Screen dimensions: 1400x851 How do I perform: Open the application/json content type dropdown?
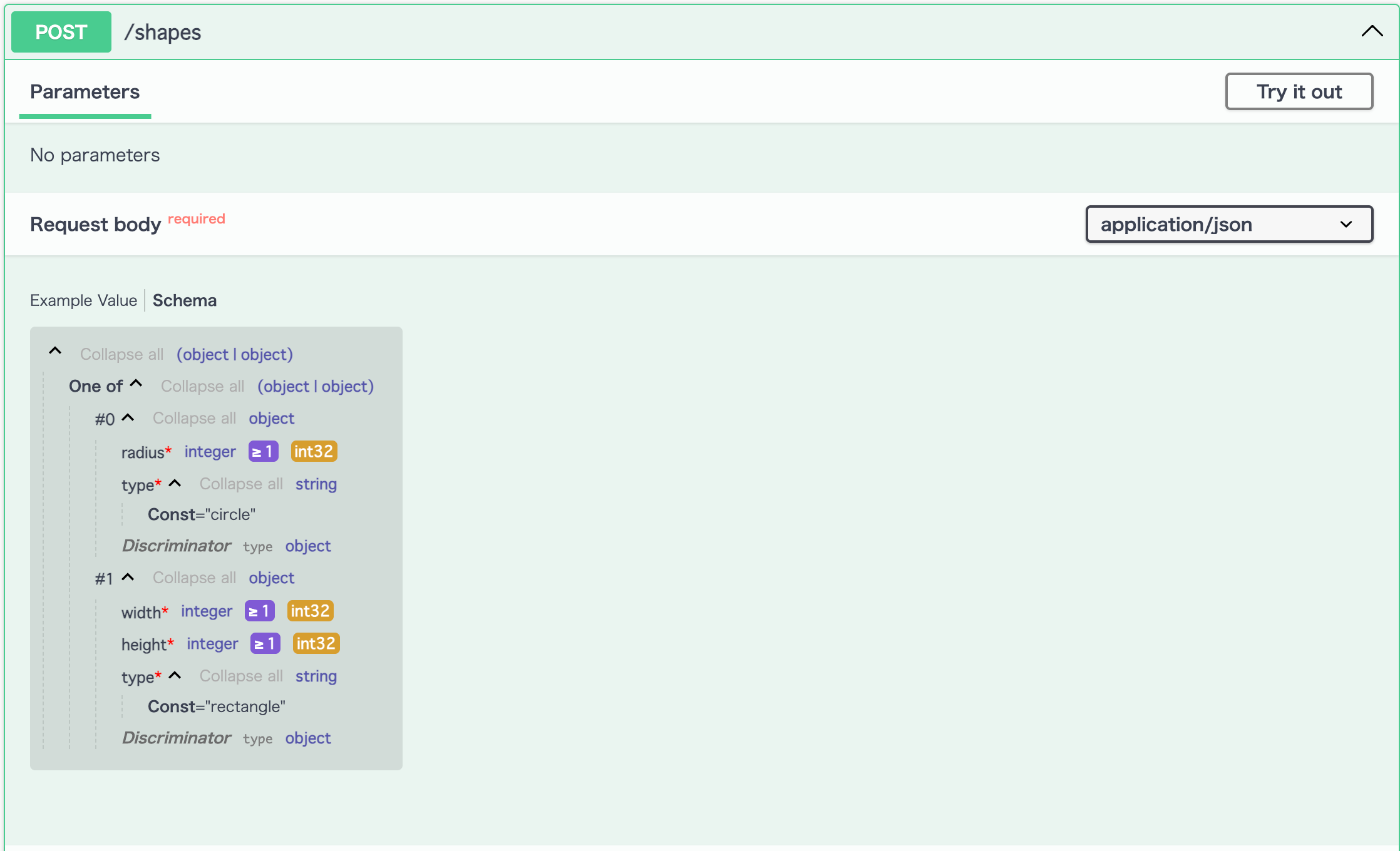tap(1229, 224)
